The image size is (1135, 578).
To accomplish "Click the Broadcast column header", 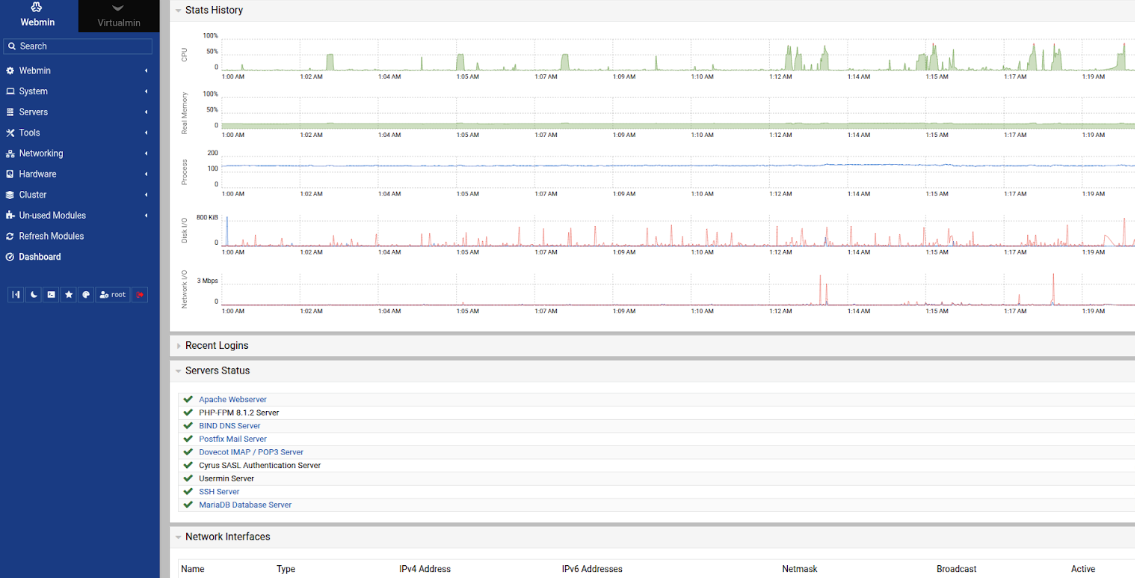I will [x=956, y=569].
